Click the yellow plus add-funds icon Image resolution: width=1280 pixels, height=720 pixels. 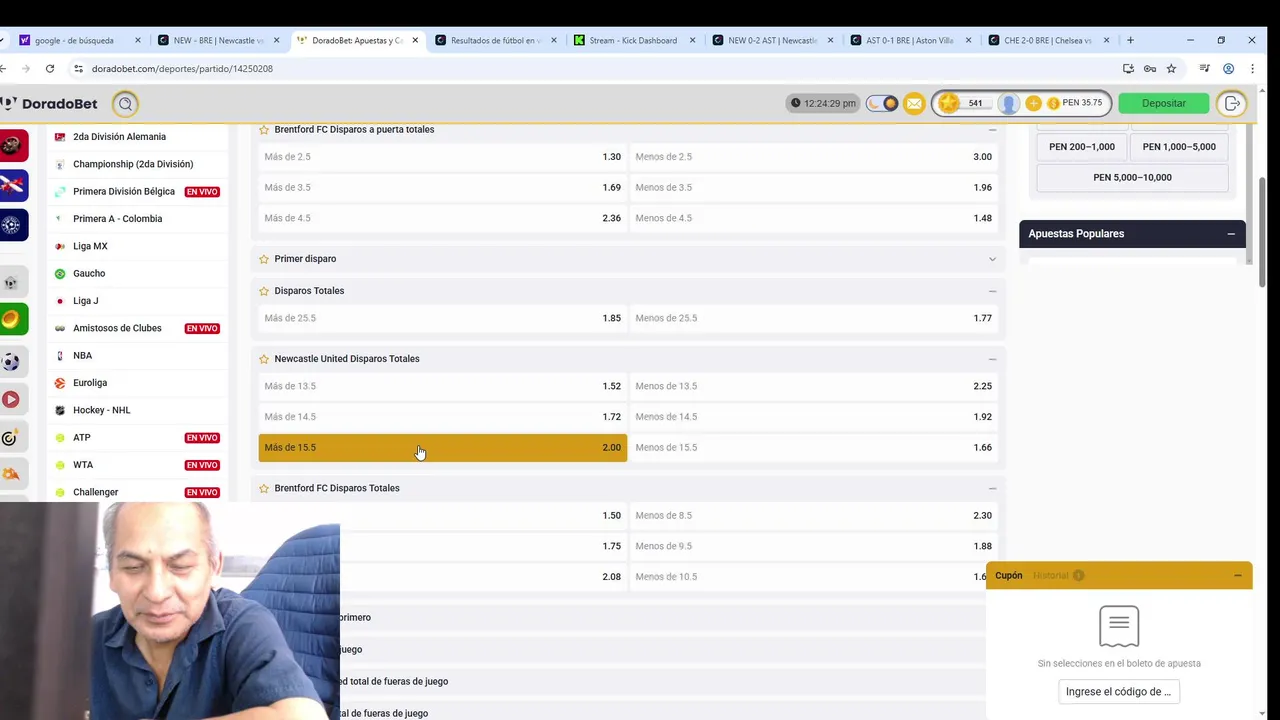coord(1033,103)
